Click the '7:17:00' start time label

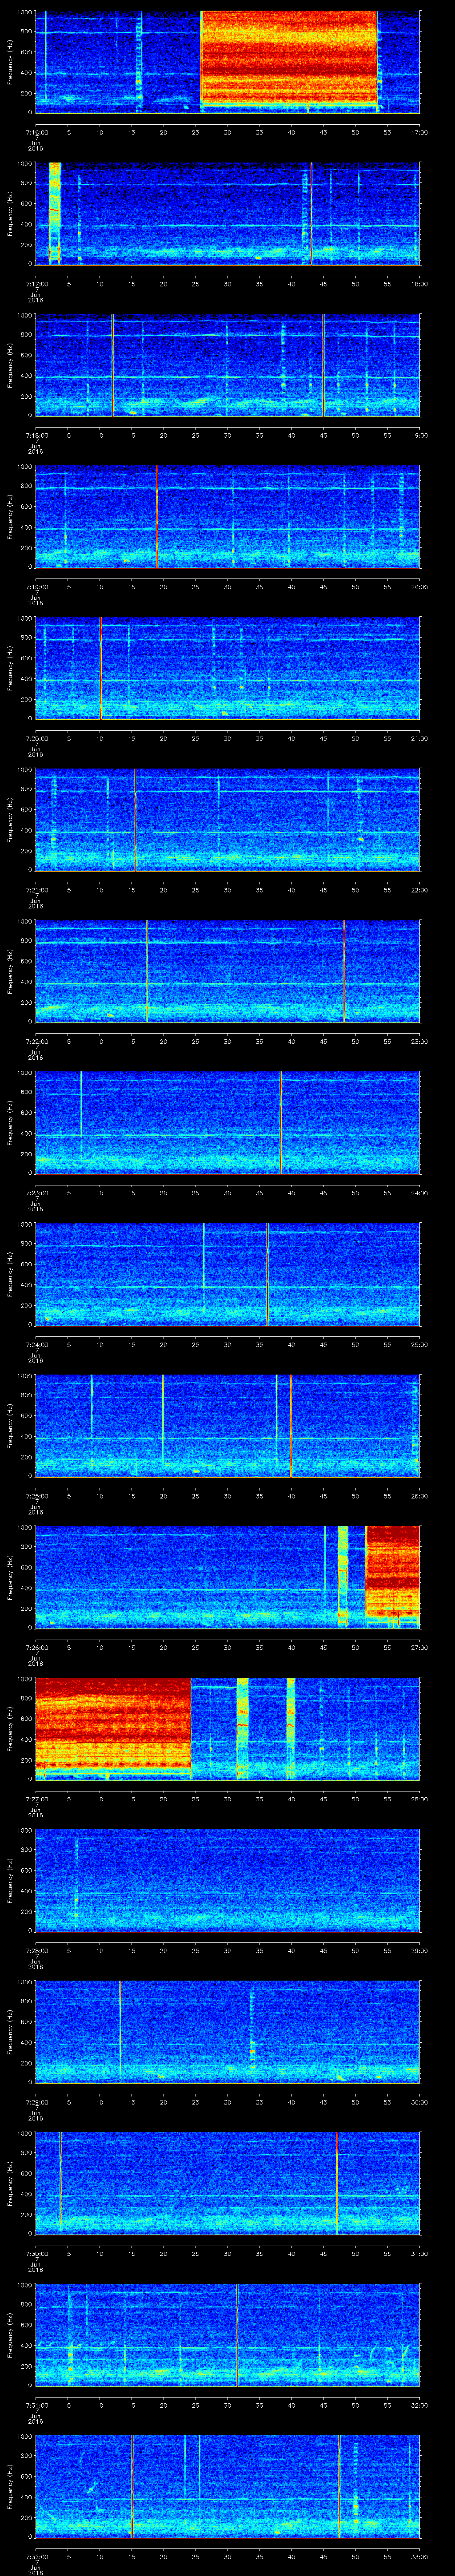(36, 284)
